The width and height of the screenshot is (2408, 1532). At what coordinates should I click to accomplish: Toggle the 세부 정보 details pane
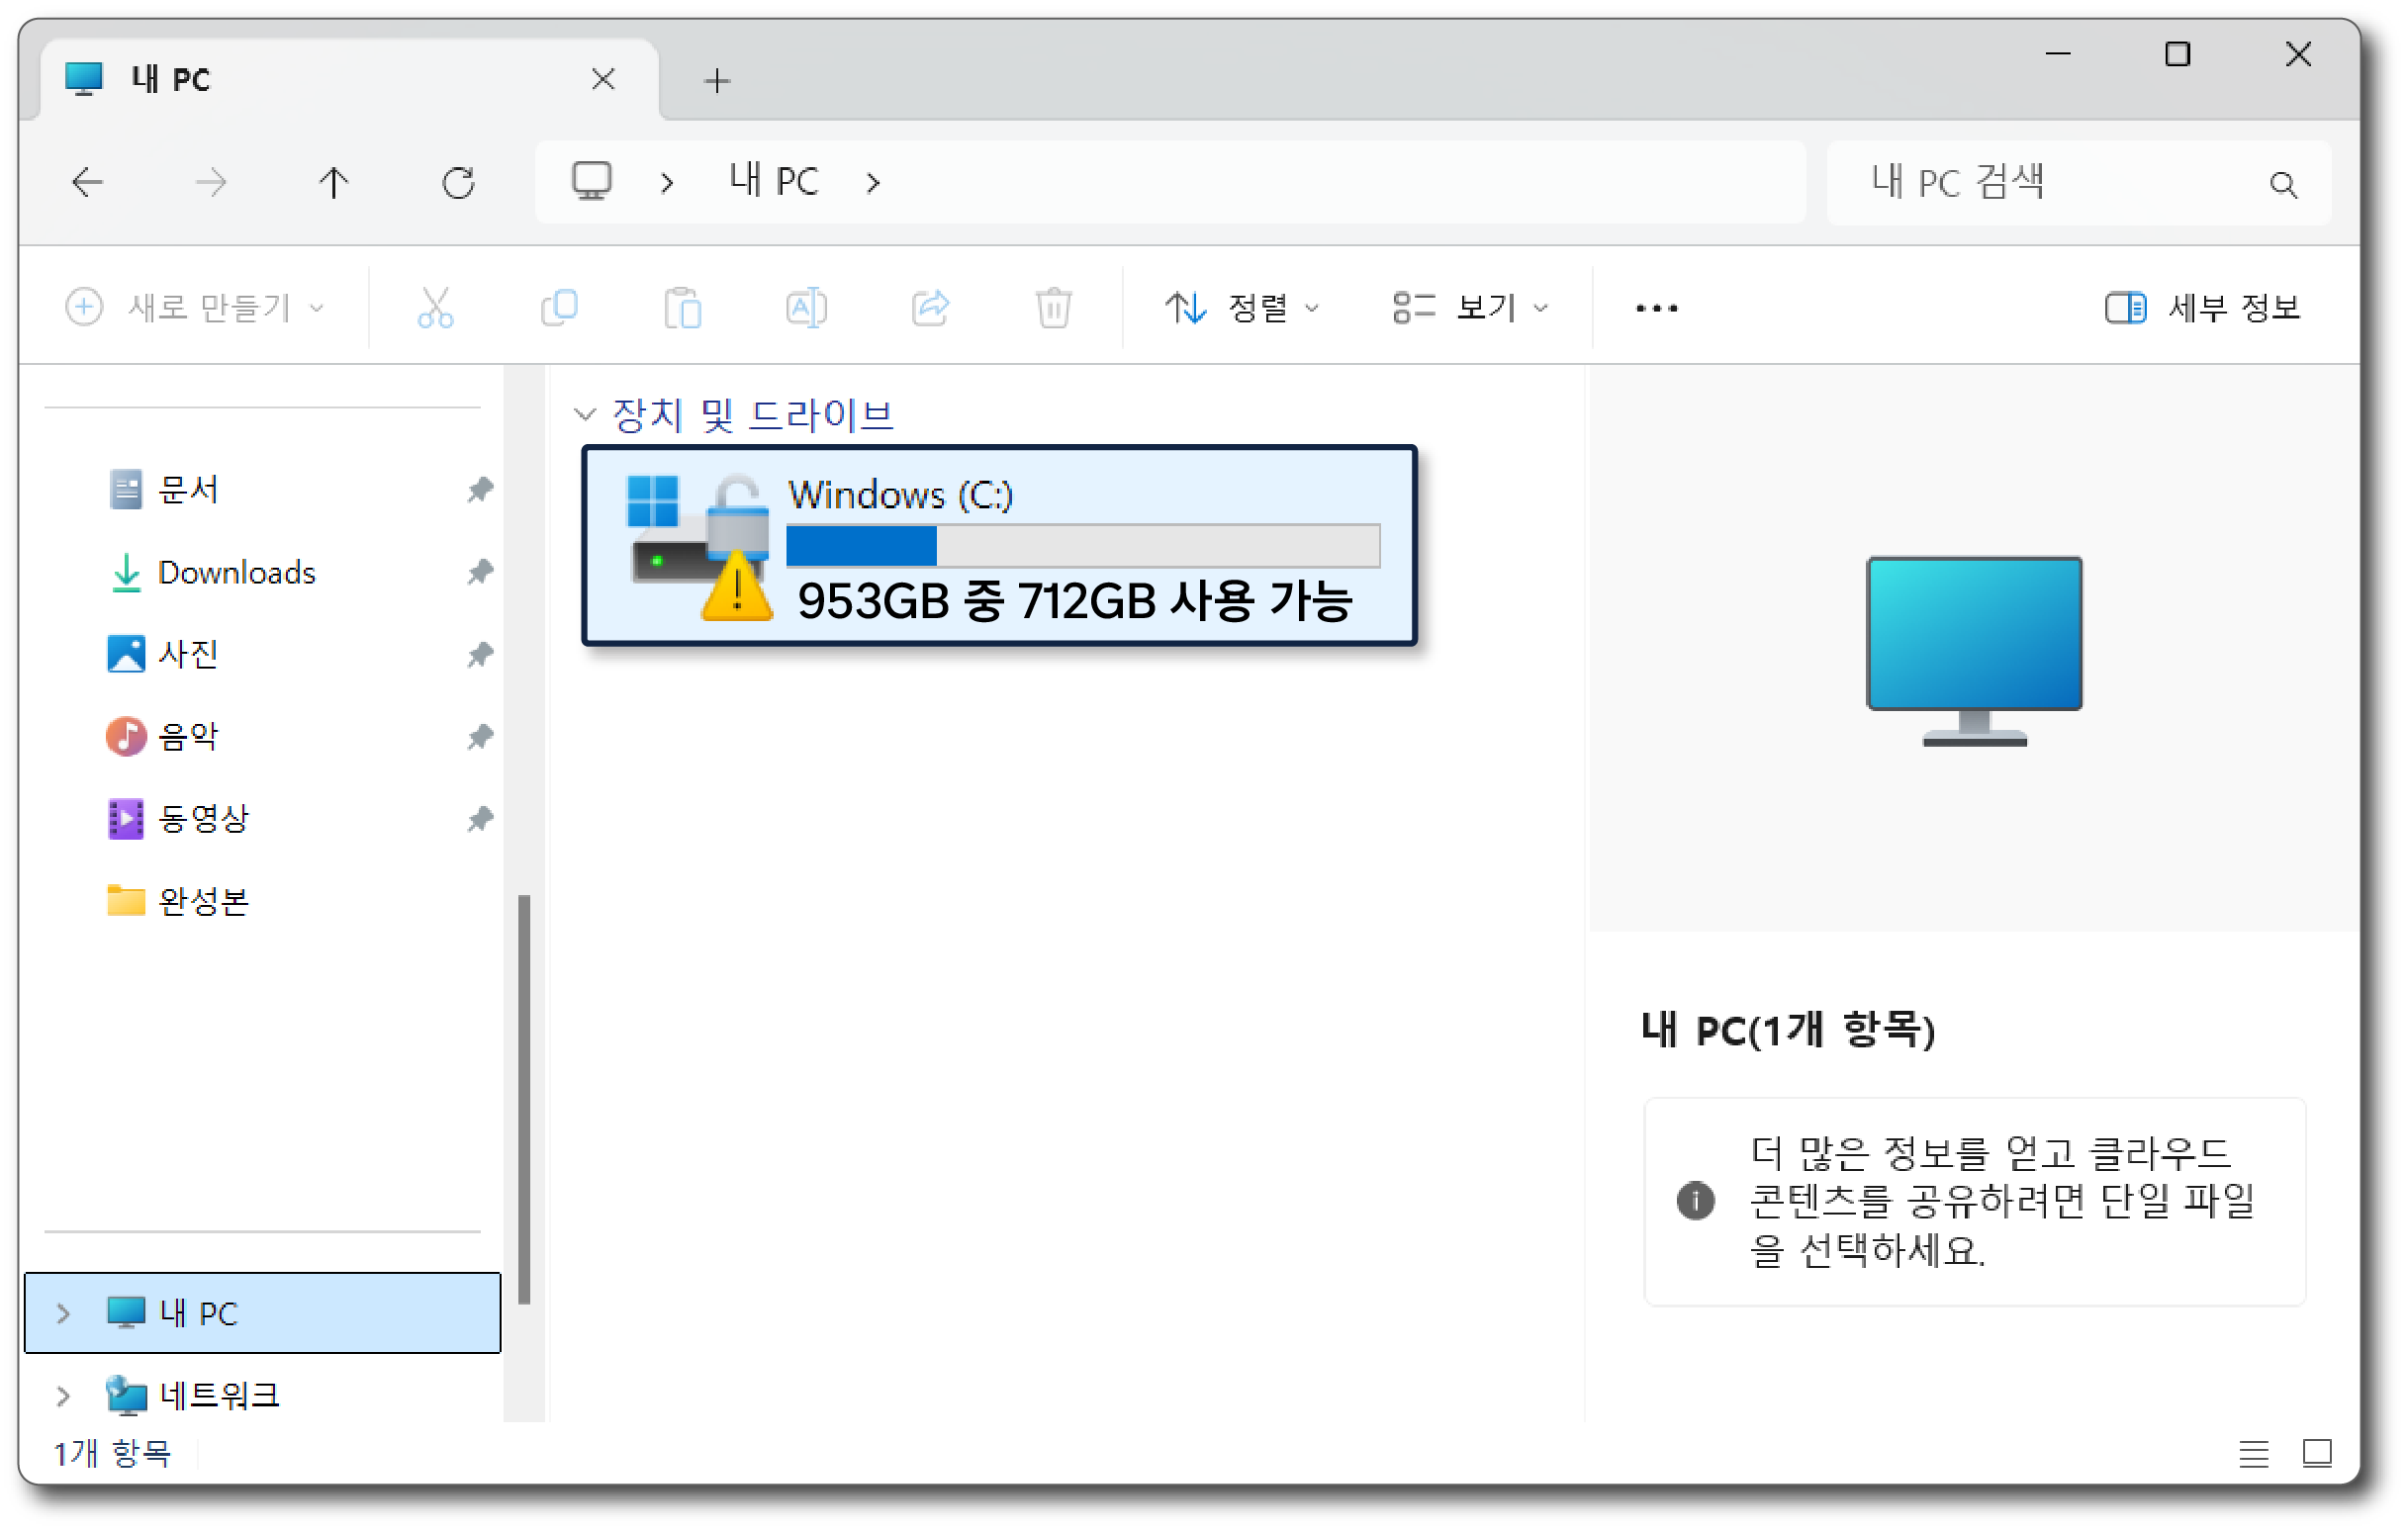point(2203,308)
